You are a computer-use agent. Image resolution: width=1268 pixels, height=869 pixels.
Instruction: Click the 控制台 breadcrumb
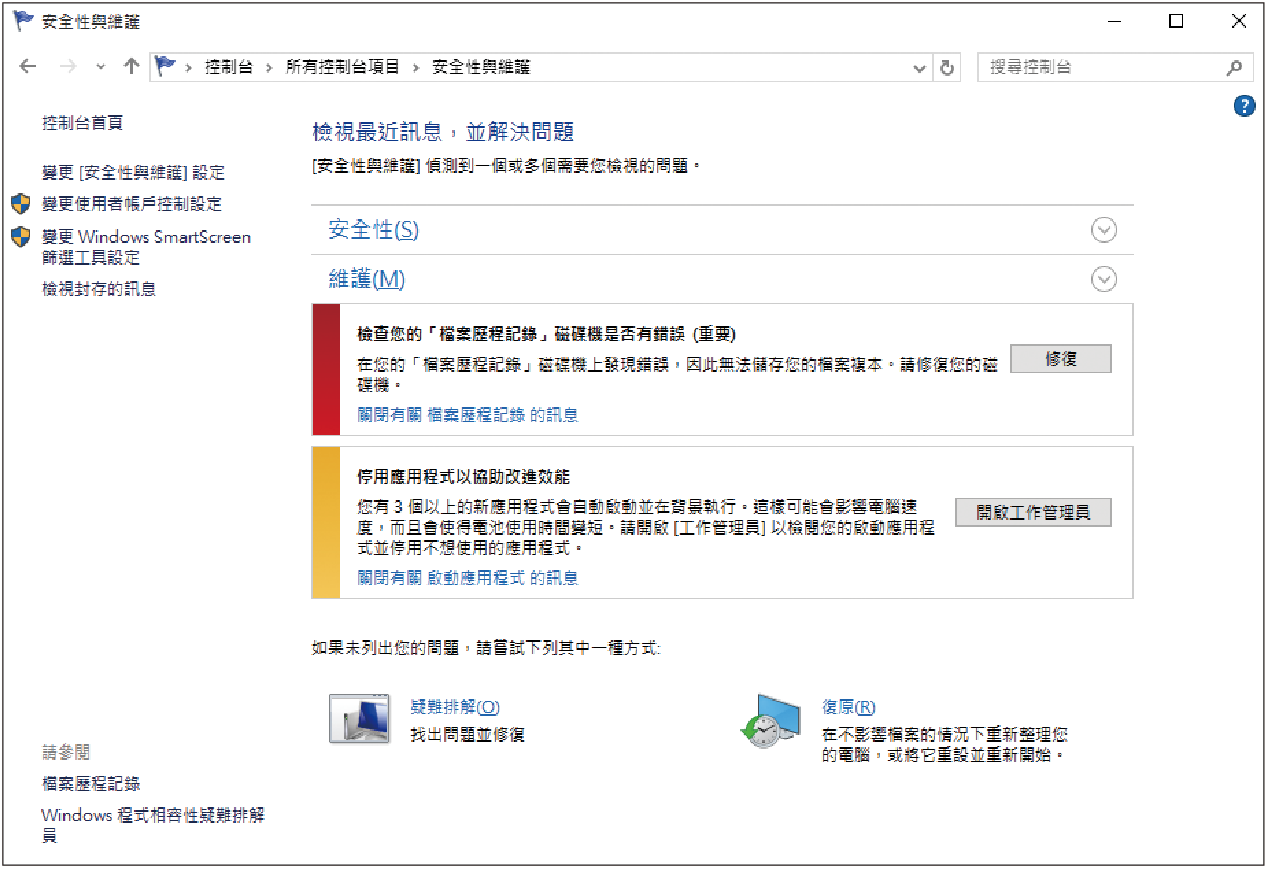pyautogui.click(x=228, y=67)
